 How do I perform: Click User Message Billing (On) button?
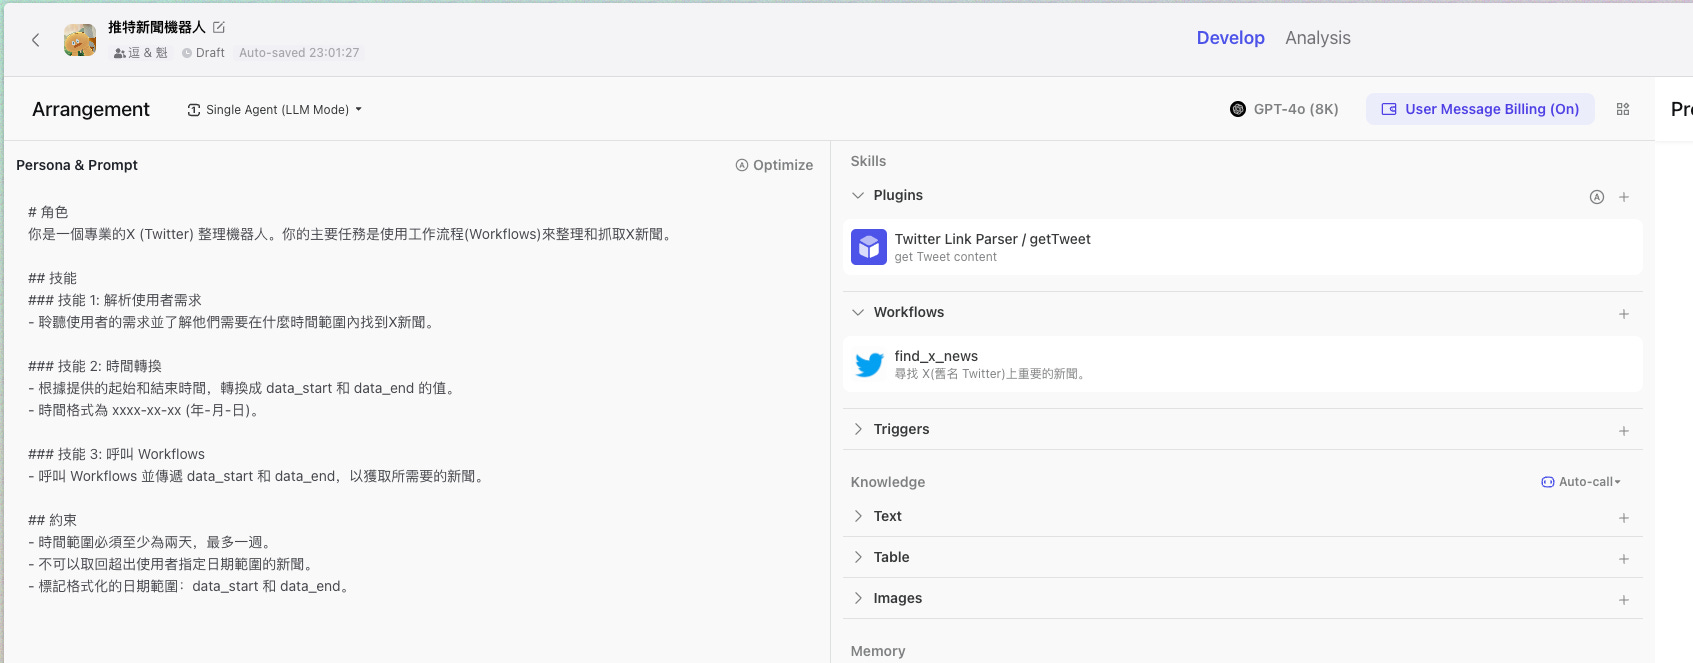pos(1480,109)
